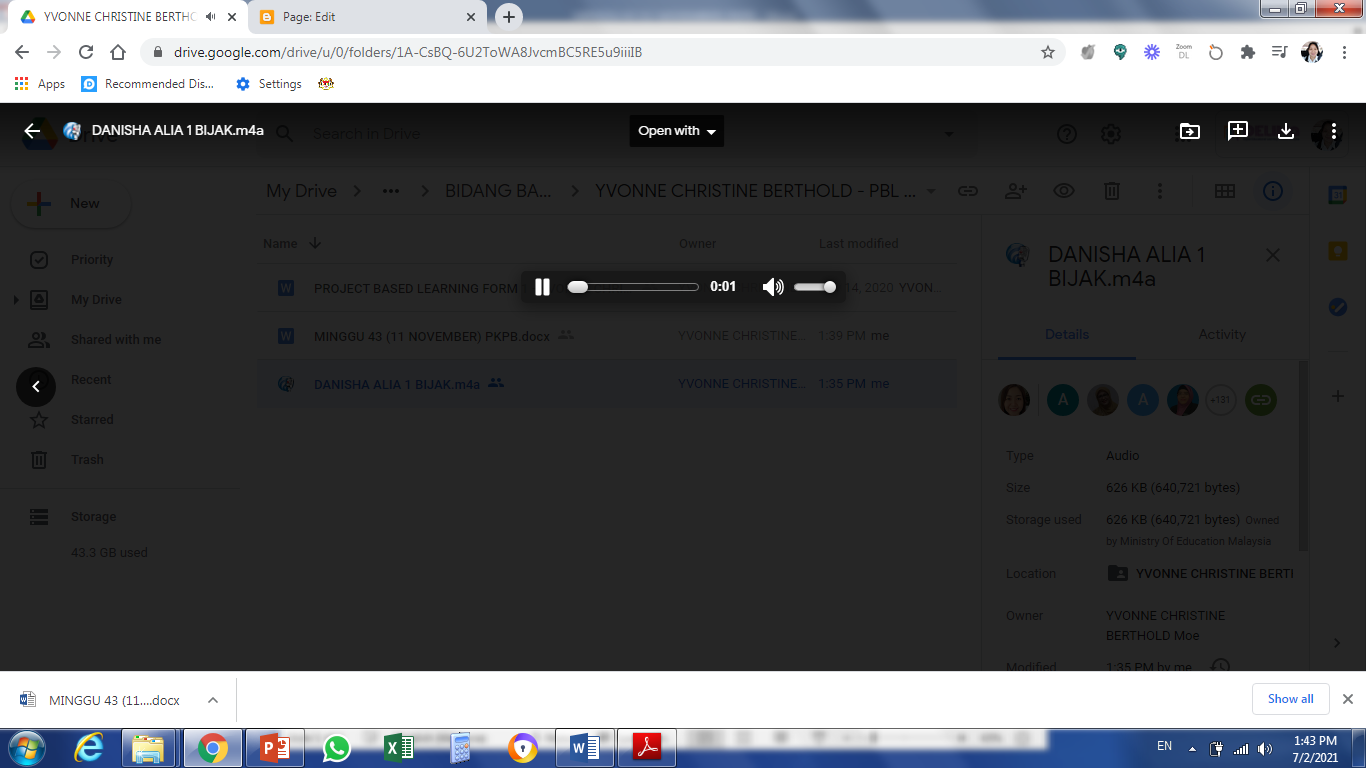
Task: Open the Recommended Dis... bookmark
Action: point(148,84)
